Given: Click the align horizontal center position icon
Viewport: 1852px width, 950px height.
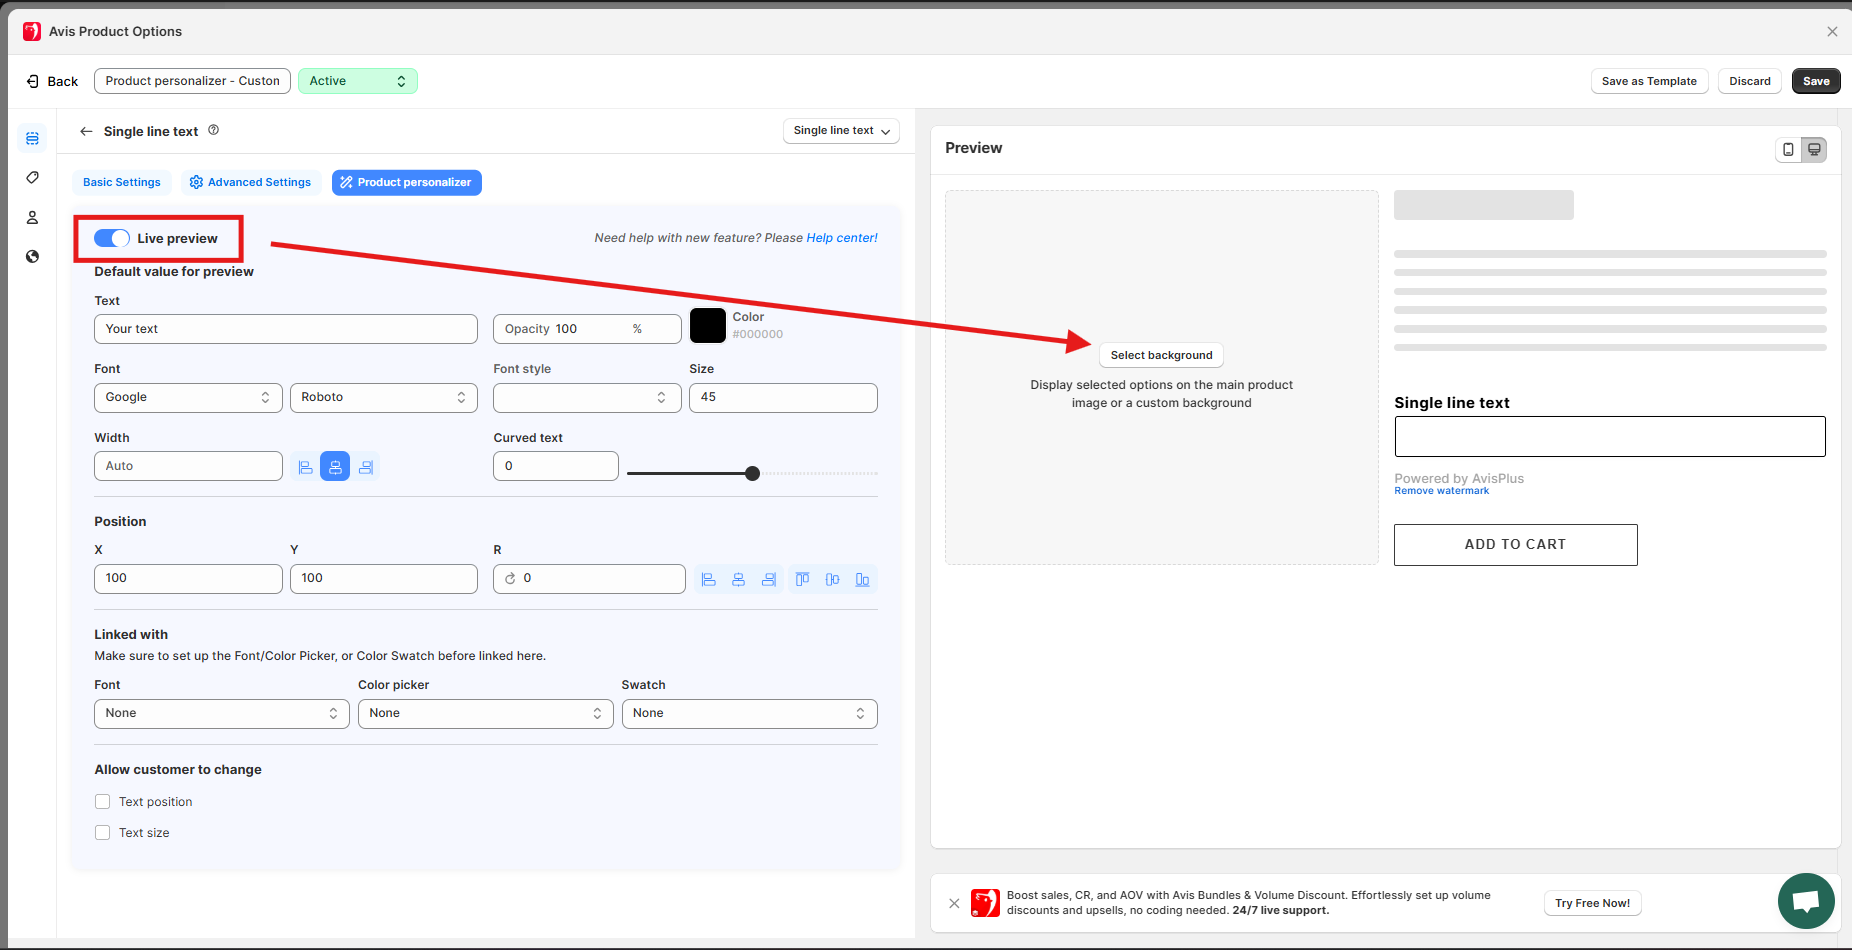Looking at the screenshot, I should [x=738, y=579].
